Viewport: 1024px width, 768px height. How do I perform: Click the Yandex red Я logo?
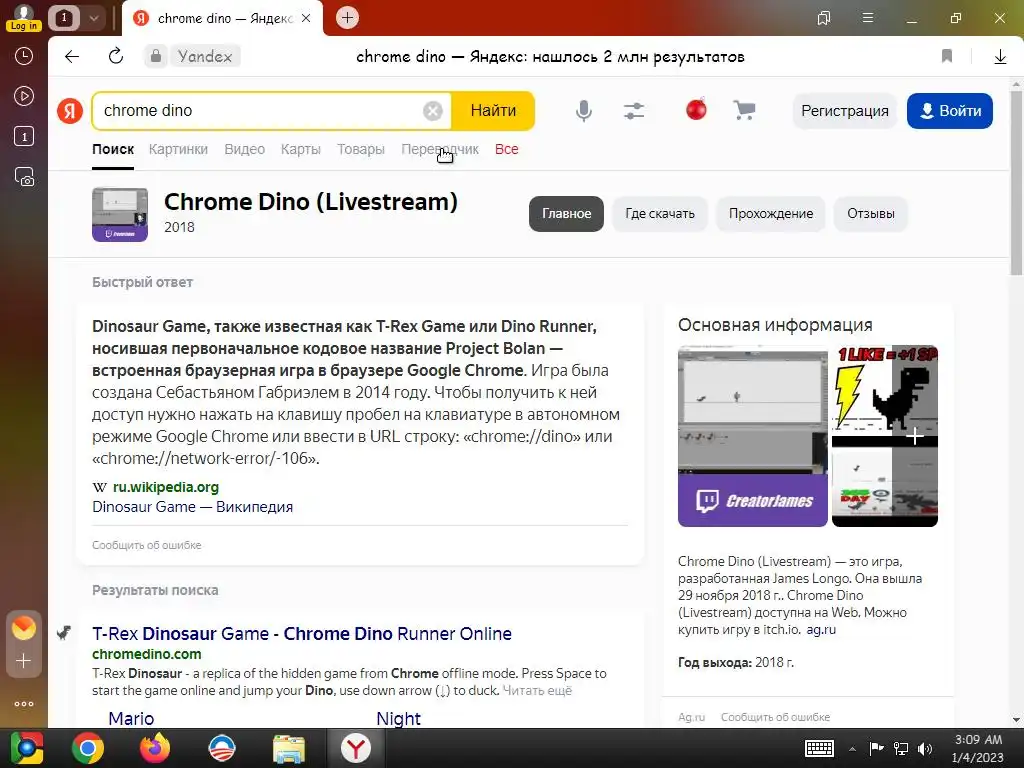[70, 111]
